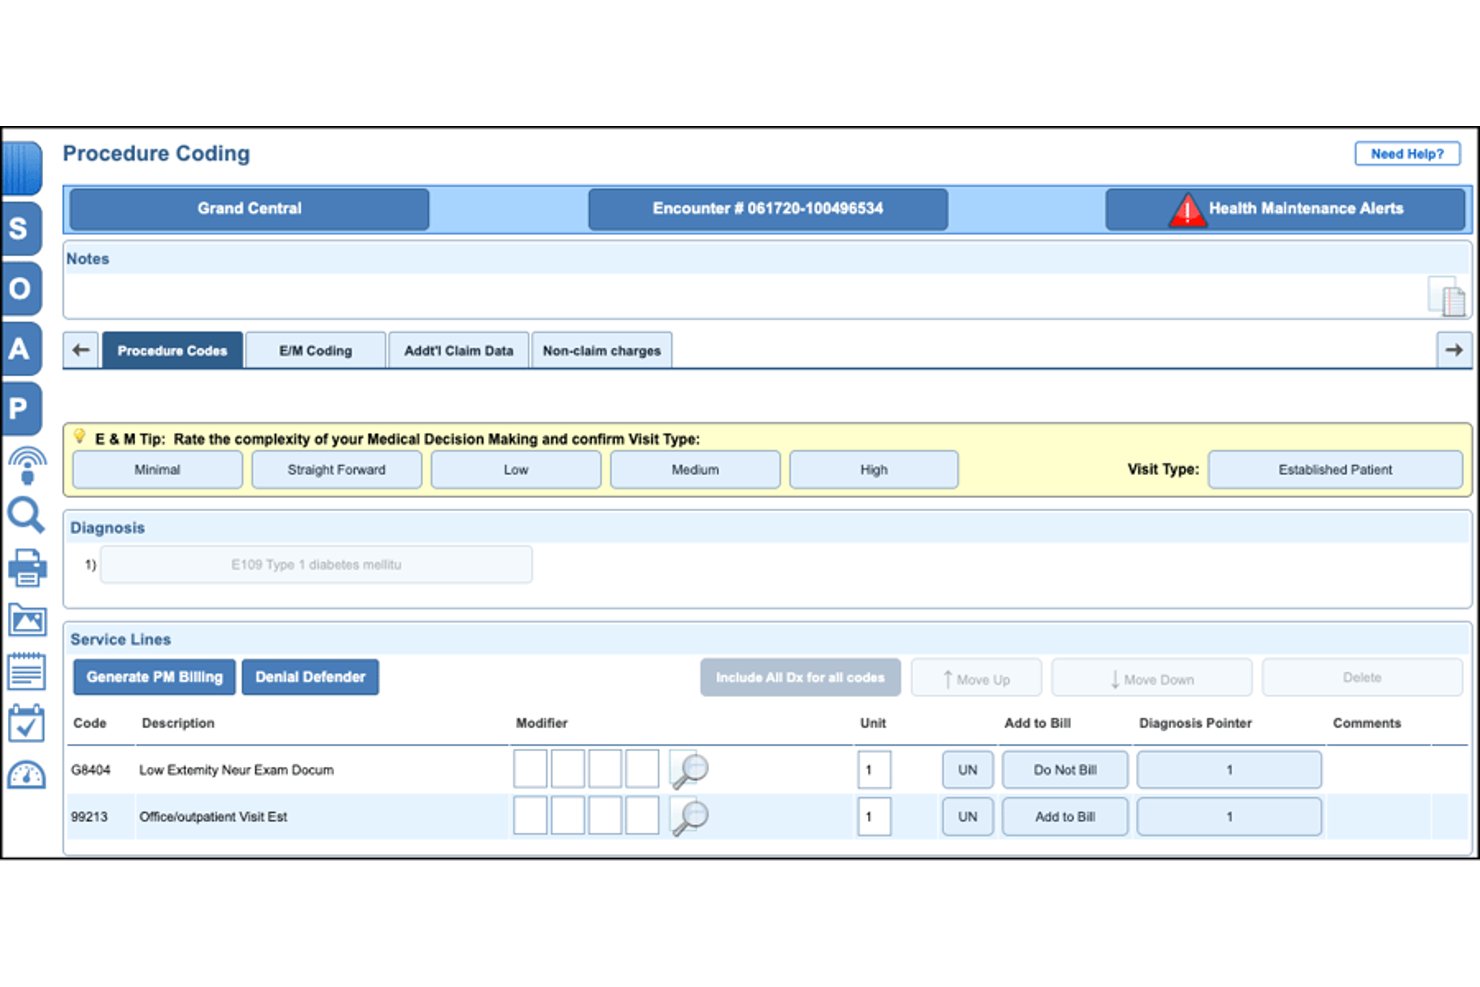Screen dimensions: 1480x987
Task: Click the magnifying glass search icon in sidebar
Action: [26, 516]
